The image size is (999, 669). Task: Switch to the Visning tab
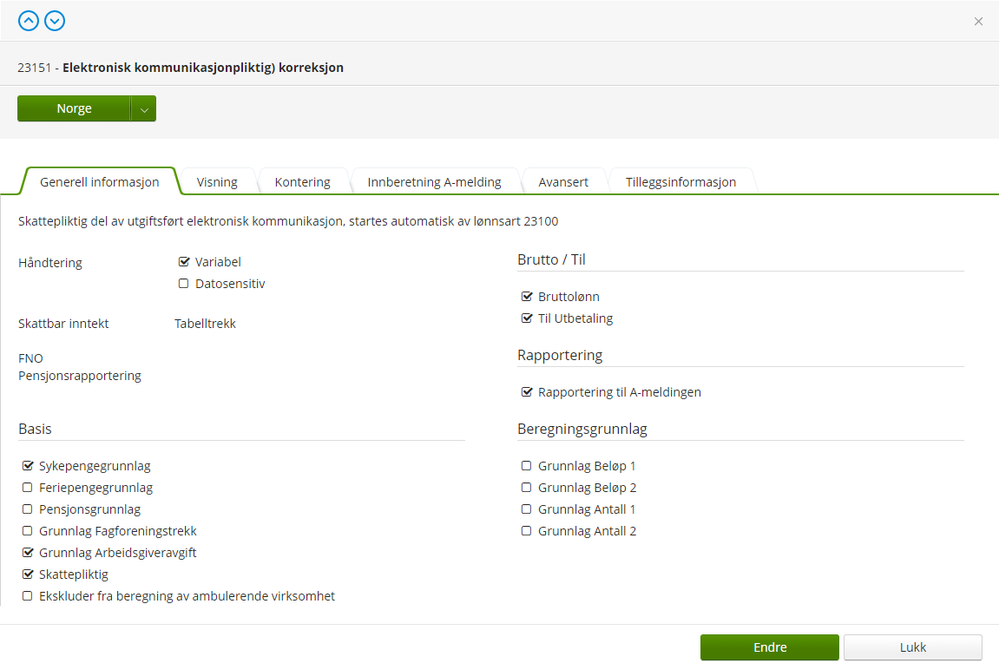point(217,182)
